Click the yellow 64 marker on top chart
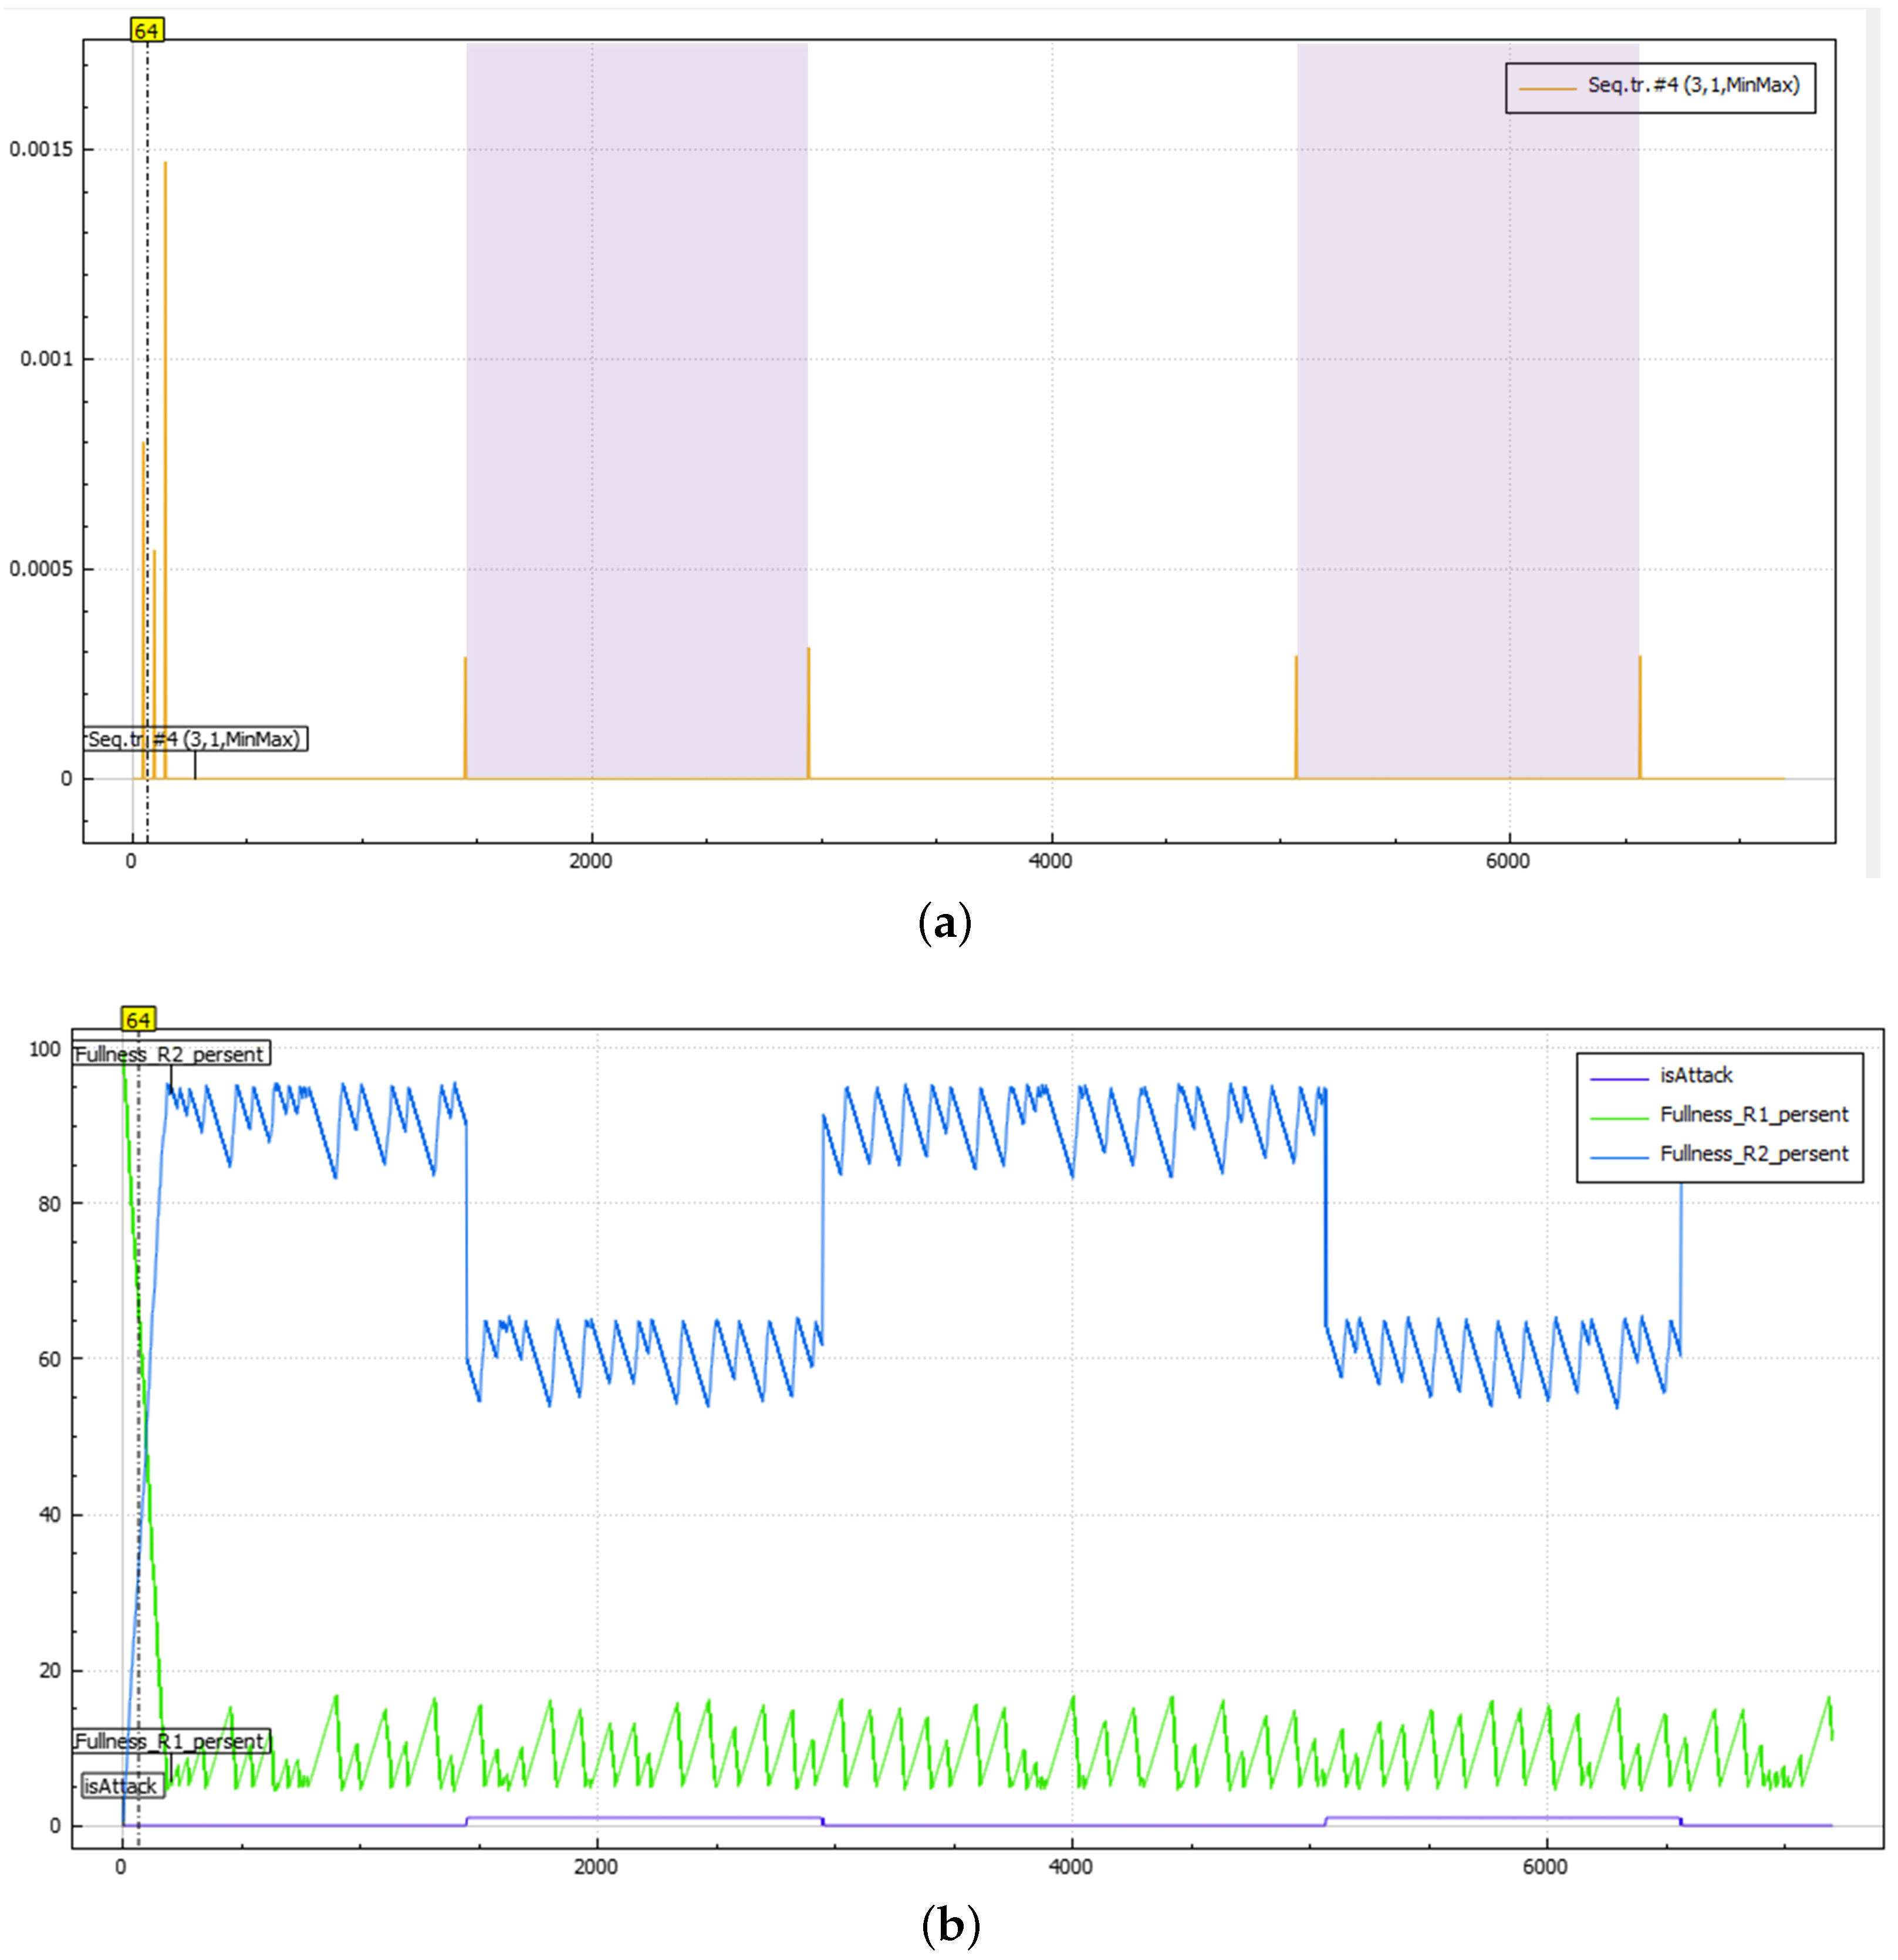 147,31
